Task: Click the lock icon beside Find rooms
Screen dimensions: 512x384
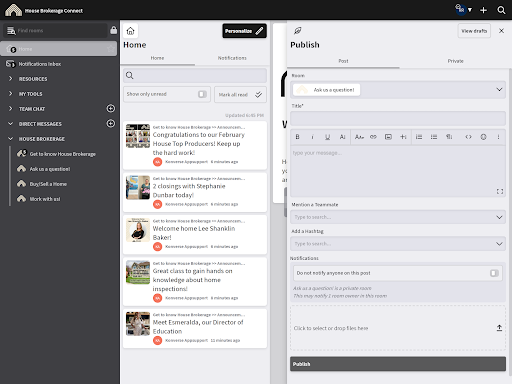Action: (113, 30)
